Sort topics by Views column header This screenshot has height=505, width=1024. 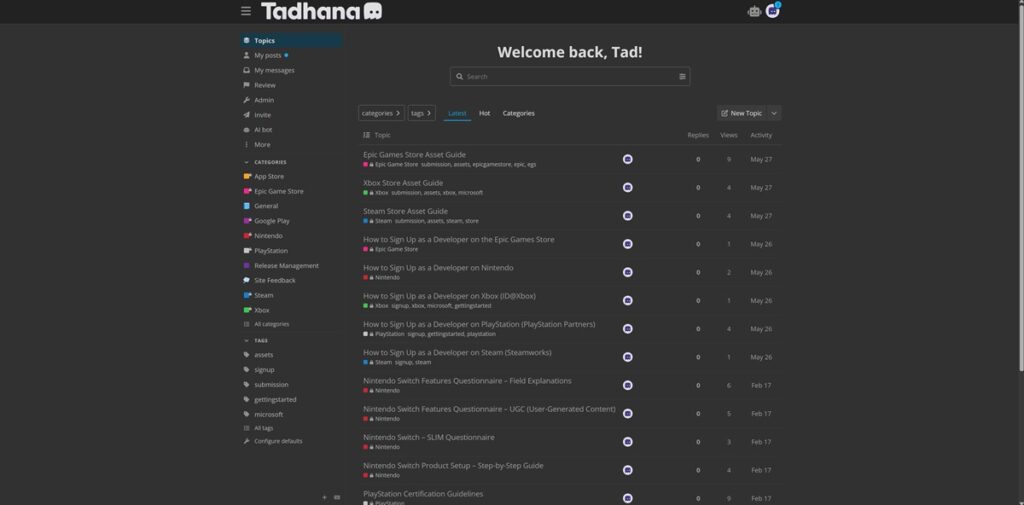coord(729,135)
